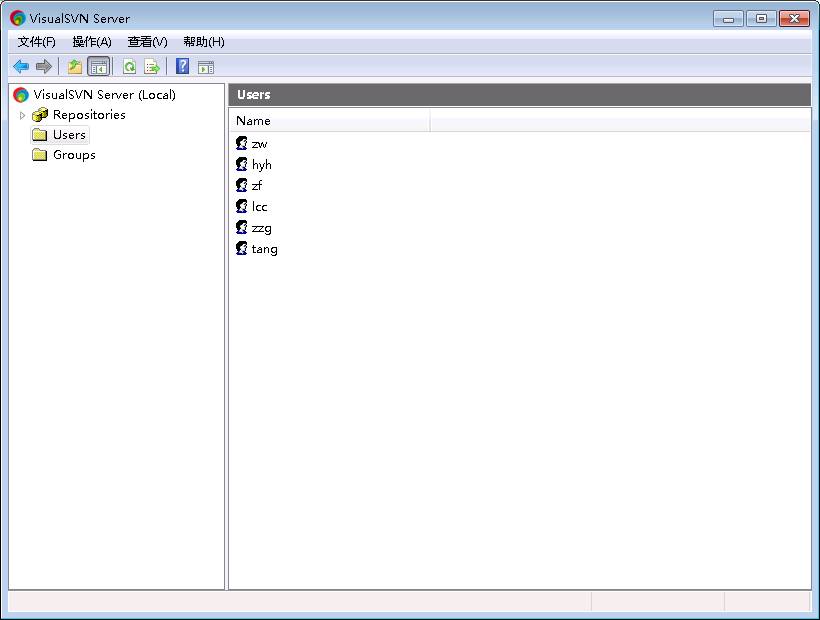Click the Repositories icon in tree
Screen dimensions: 820x620
[40, 114]
